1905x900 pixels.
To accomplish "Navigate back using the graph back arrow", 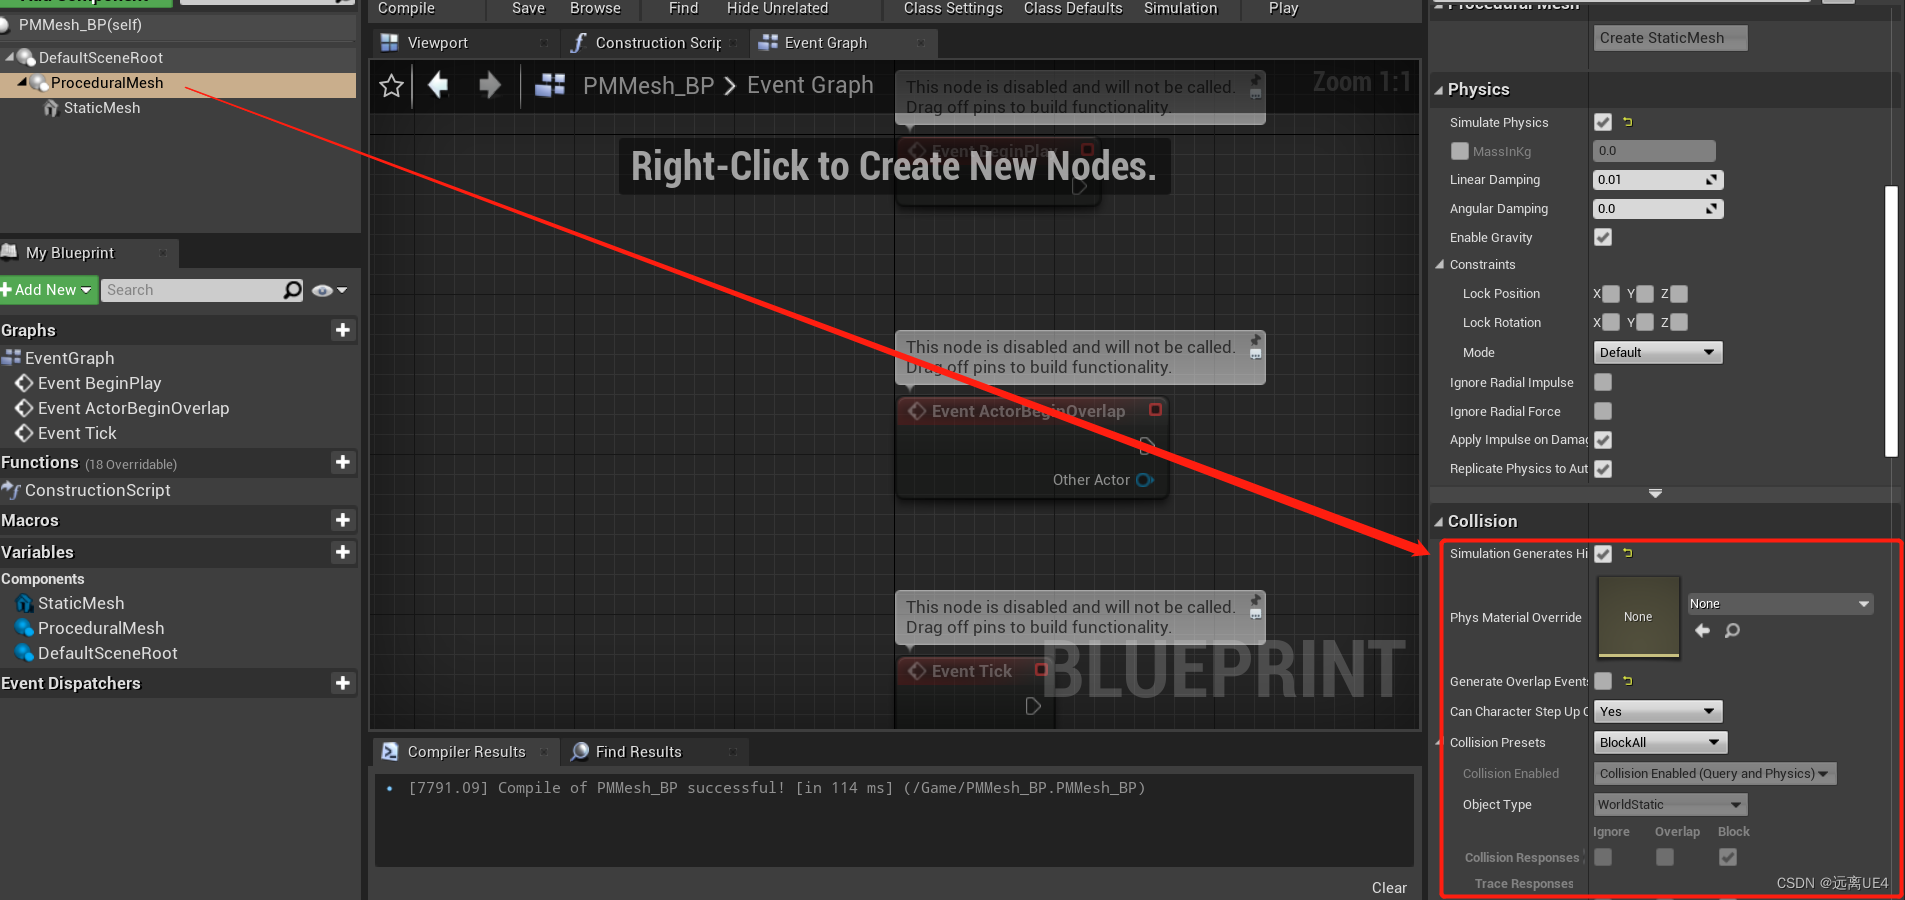I will (438, 85).
